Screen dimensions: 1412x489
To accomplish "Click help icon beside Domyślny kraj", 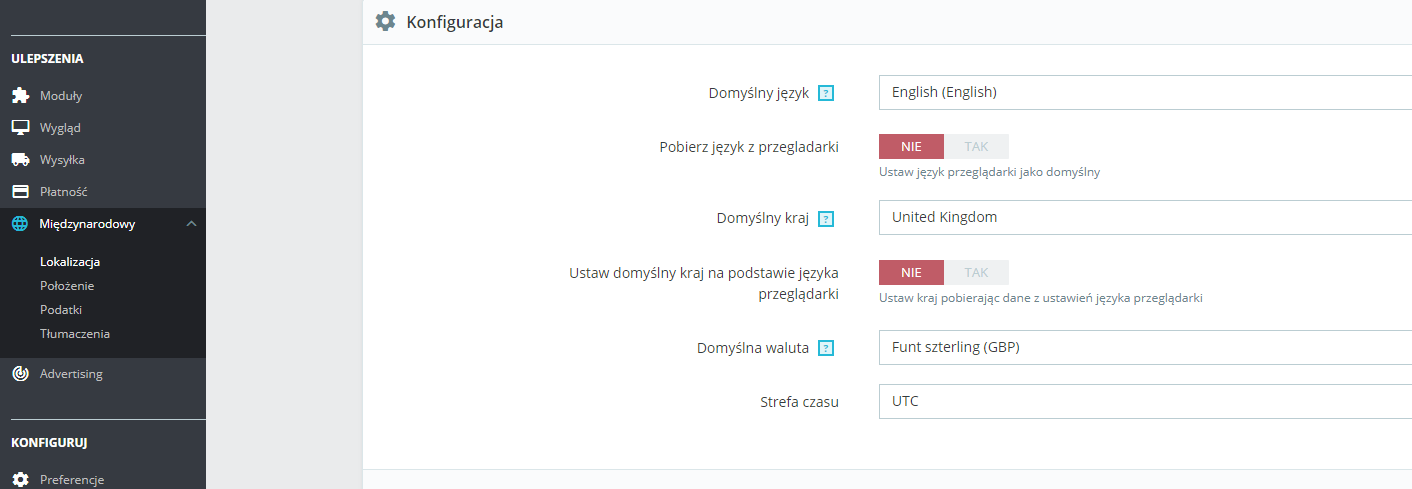I will pos(826,218).
